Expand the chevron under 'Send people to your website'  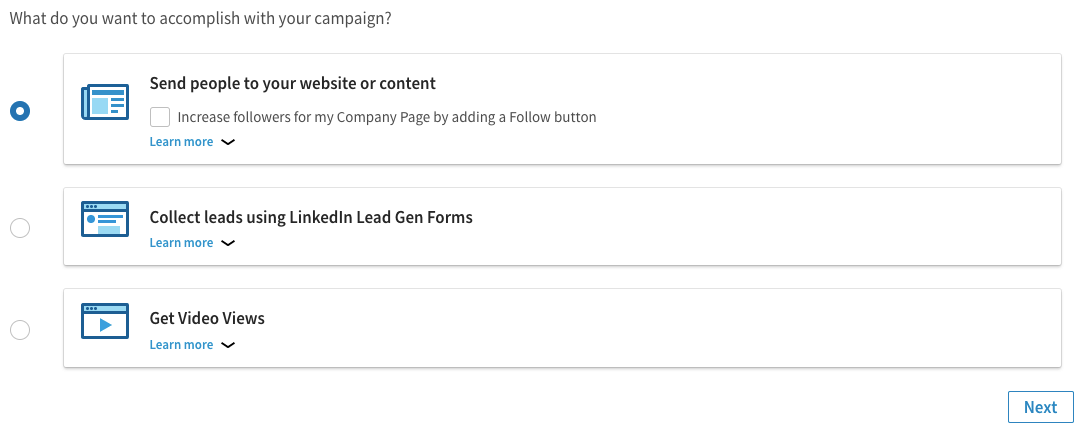[x=228, y=142]
